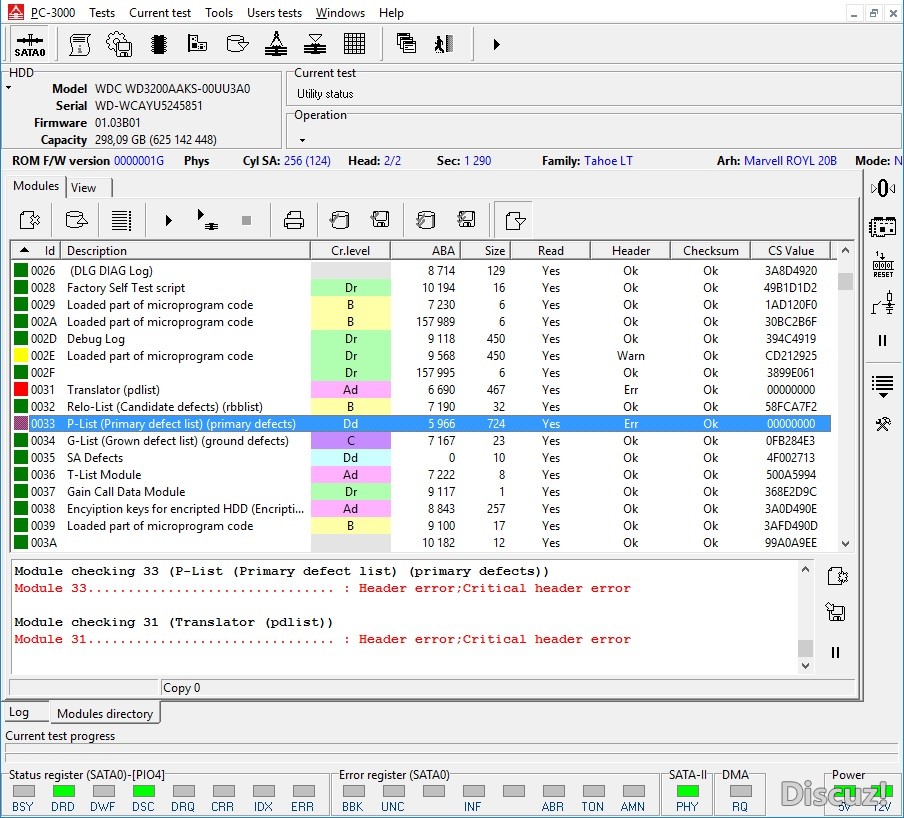Sort by the CS Value column header
The height and width of the screenshot is (818, 904).
pyautogui.click(x=790, y=251)
